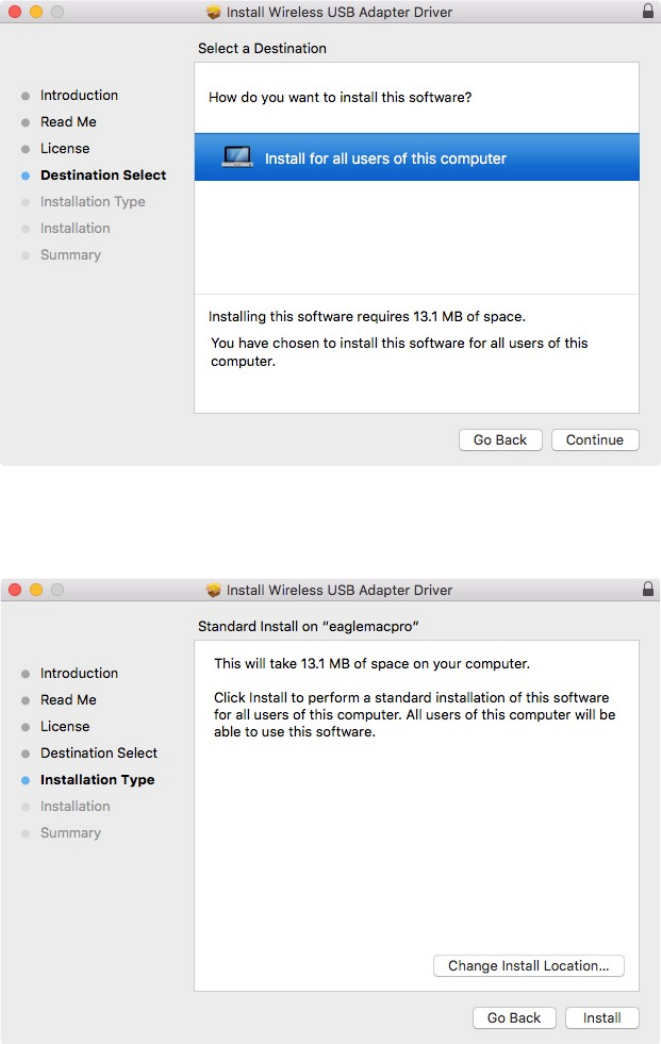Viewport: 661px width, 1044px height.
Task: Select Install for all users of this computer
Action: (417, 157)
